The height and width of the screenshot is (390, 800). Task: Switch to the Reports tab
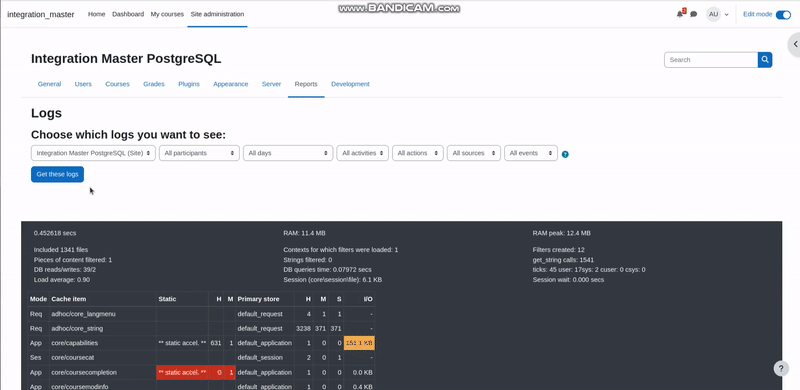pyautogui.click(x=306, y=84)
